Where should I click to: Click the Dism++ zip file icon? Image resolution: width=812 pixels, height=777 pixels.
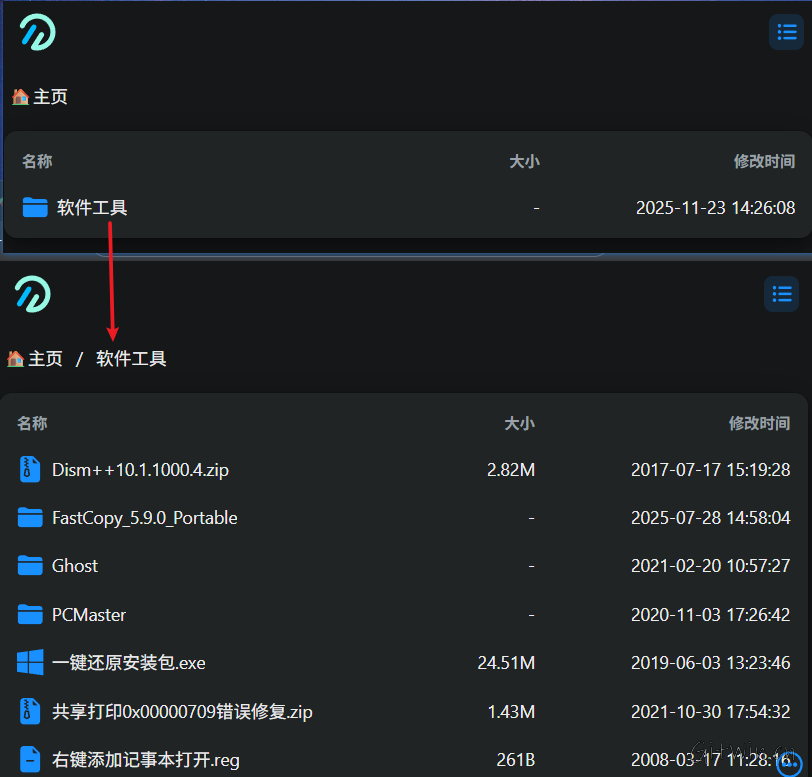pos(30,469)
